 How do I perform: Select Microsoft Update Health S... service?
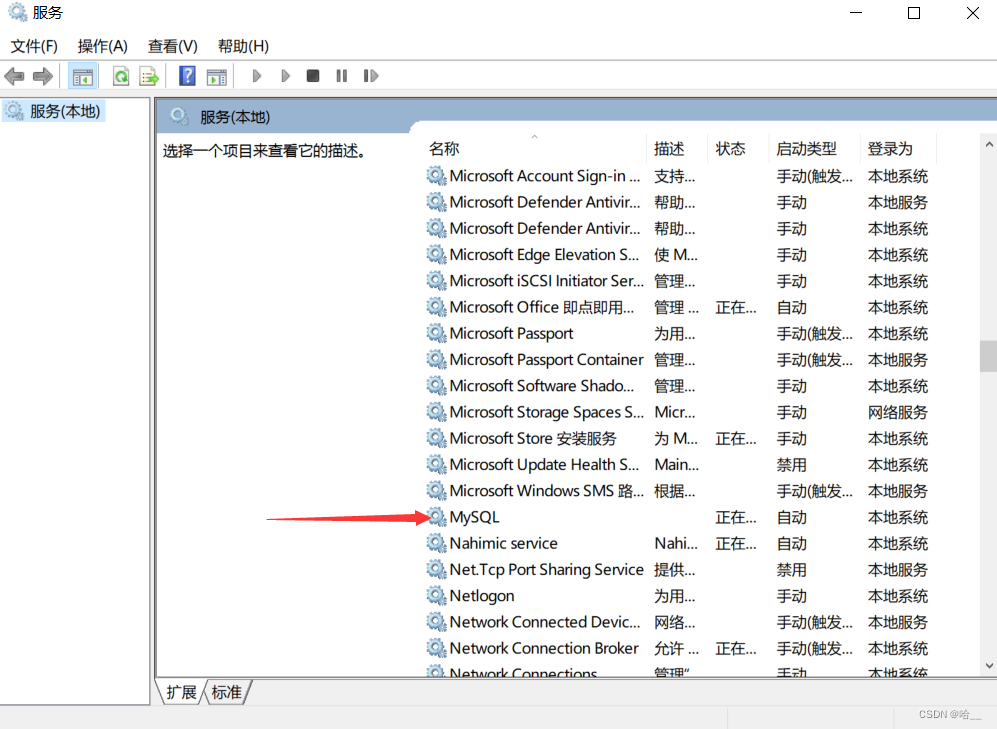pos(544,465)
